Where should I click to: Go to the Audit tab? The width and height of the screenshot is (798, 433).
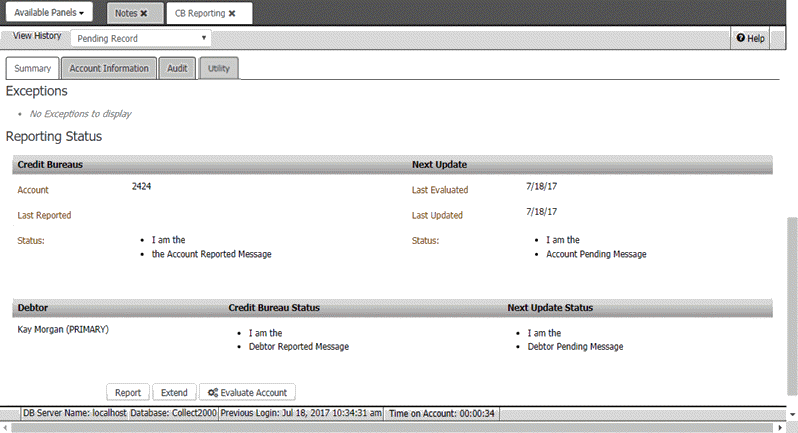click(177, 68)
